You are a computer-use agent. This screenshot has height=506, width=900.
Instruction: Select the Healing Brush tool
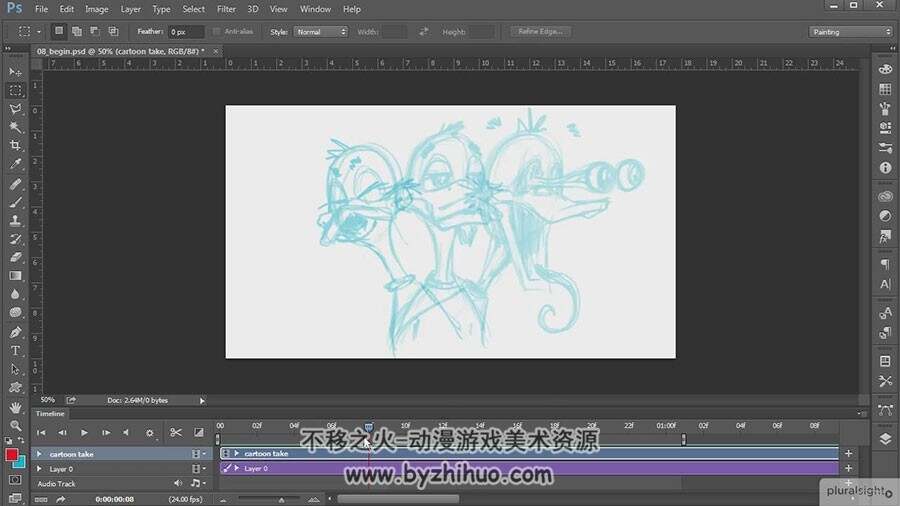coord(15,184)
